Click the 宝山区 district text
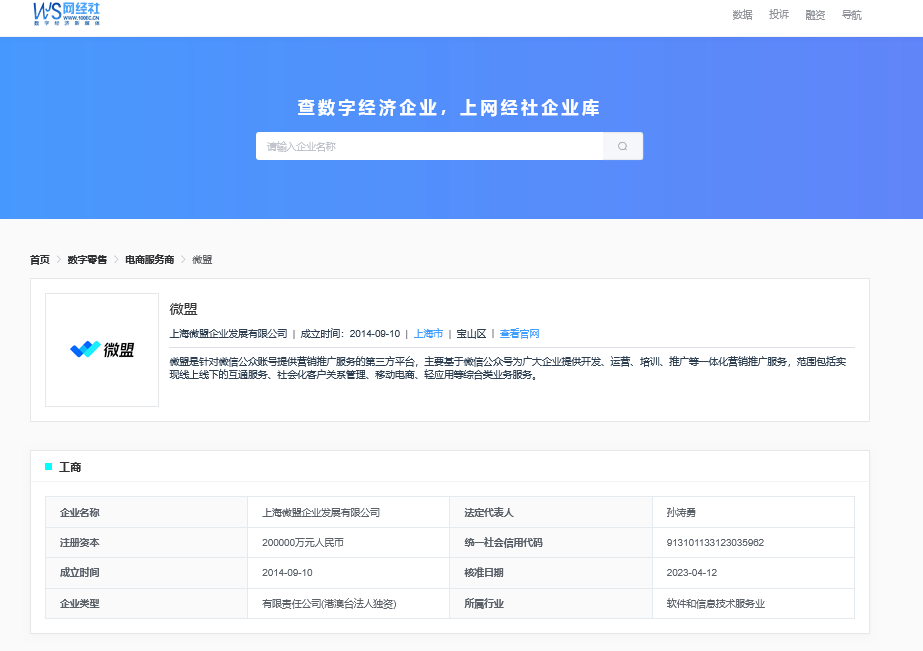The width and height of the screenshot is (923, 651). pyautogui.click(x=471, y=334)
